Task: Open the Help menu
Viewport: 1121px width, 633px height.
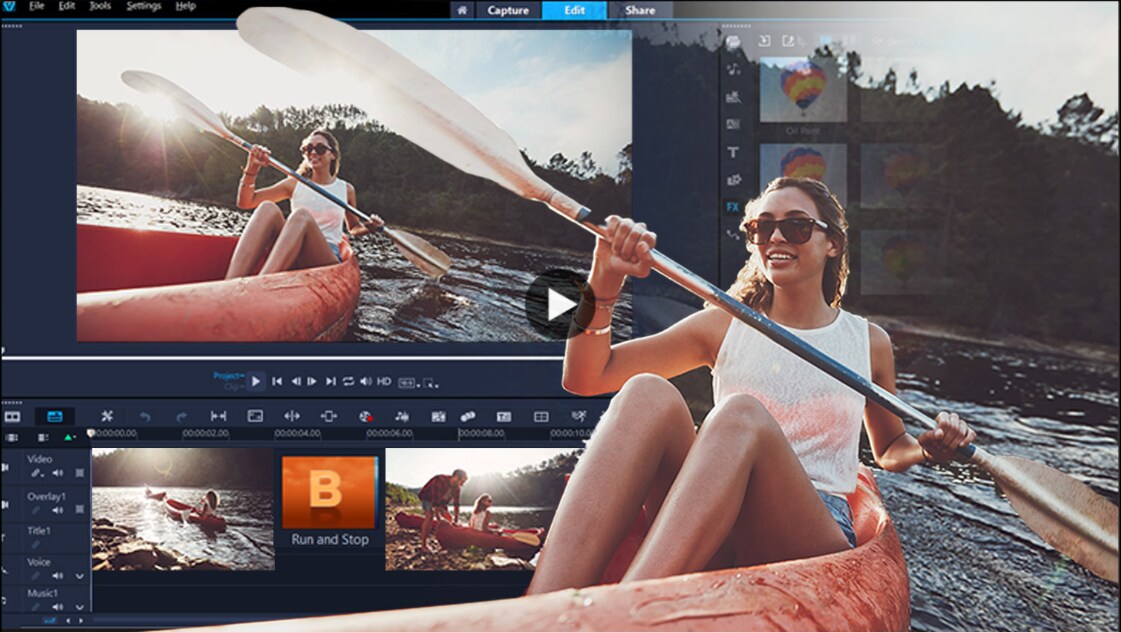Action: click(x=186, y=6)
